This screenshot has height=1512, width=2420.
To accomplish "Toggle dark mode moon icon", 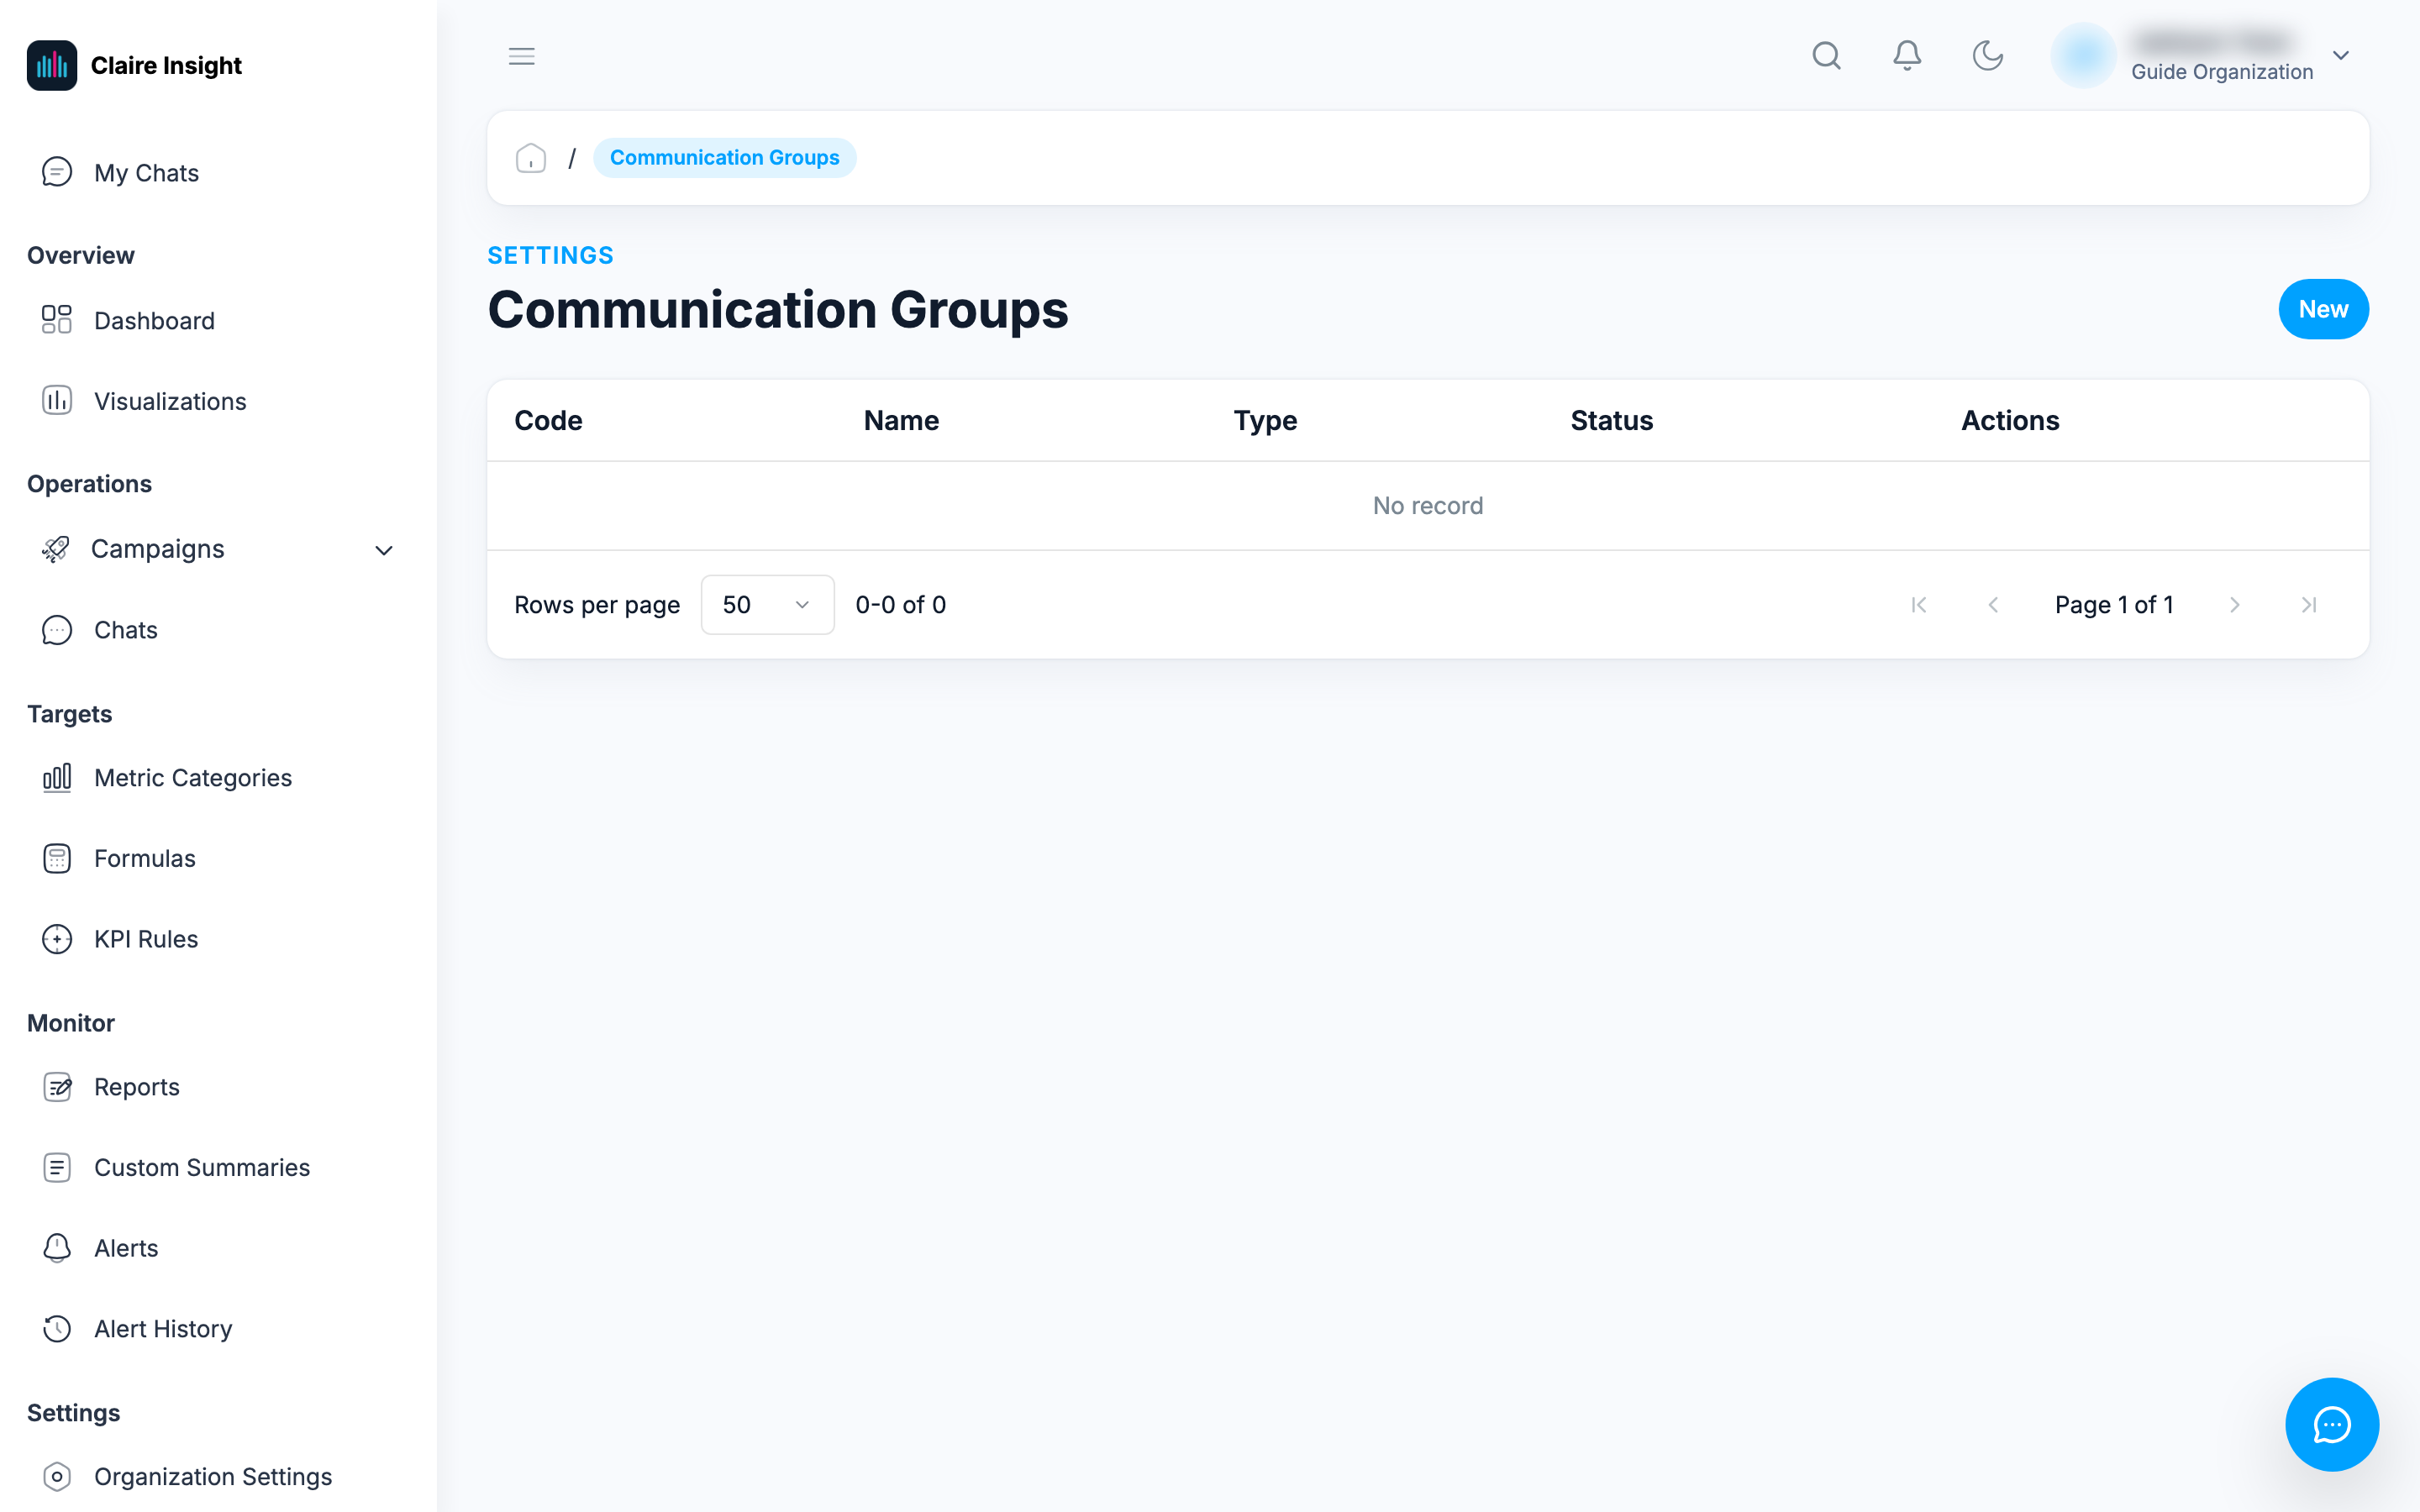I will coord(1987,56).
